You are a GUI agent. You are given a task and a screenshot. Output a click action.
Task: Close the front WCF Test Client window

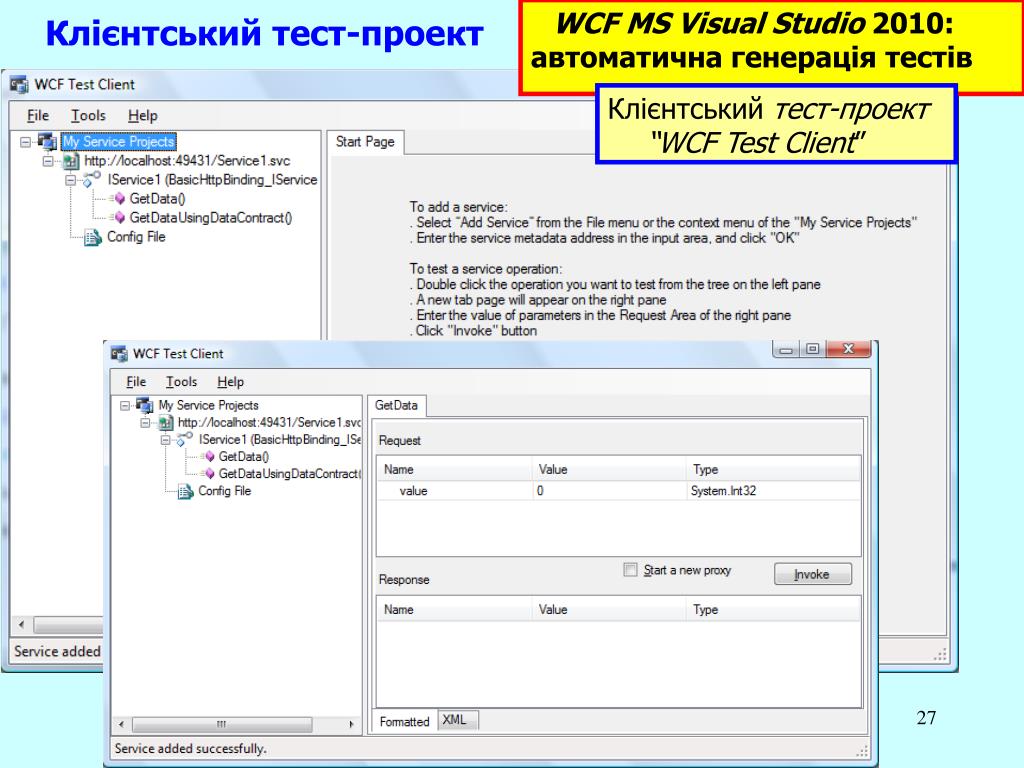click(x=848, y=349)
